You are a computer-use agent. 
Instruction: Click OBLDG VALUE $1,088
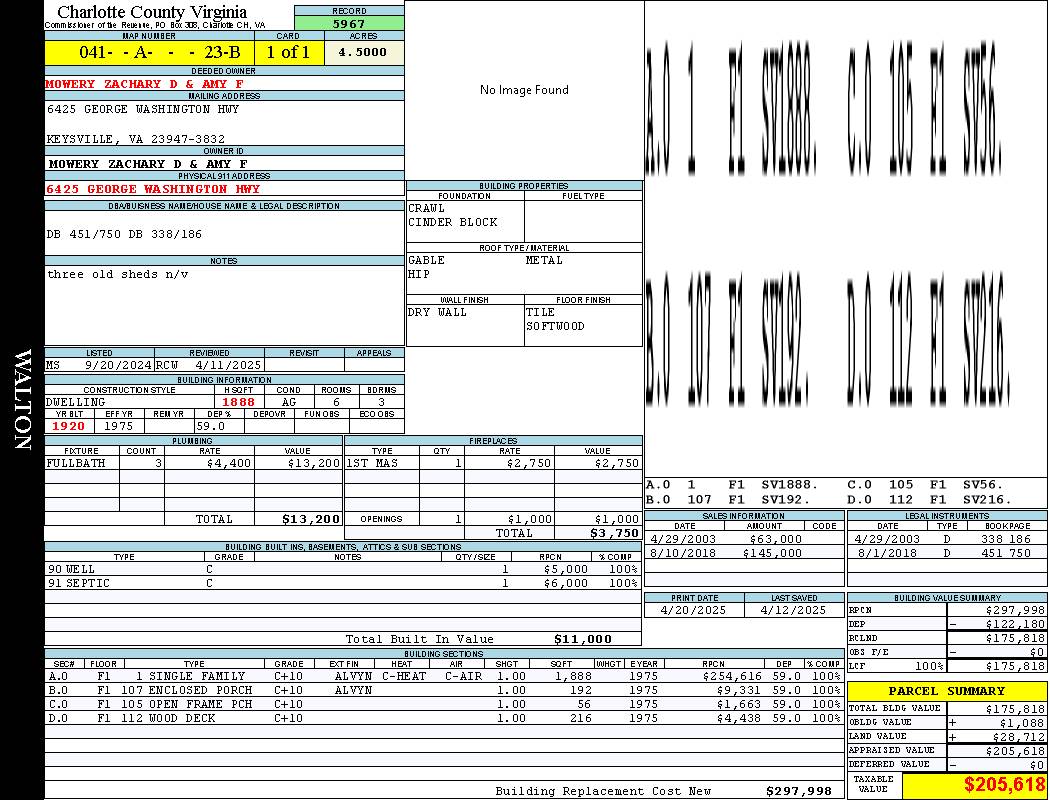point(1022,722)
